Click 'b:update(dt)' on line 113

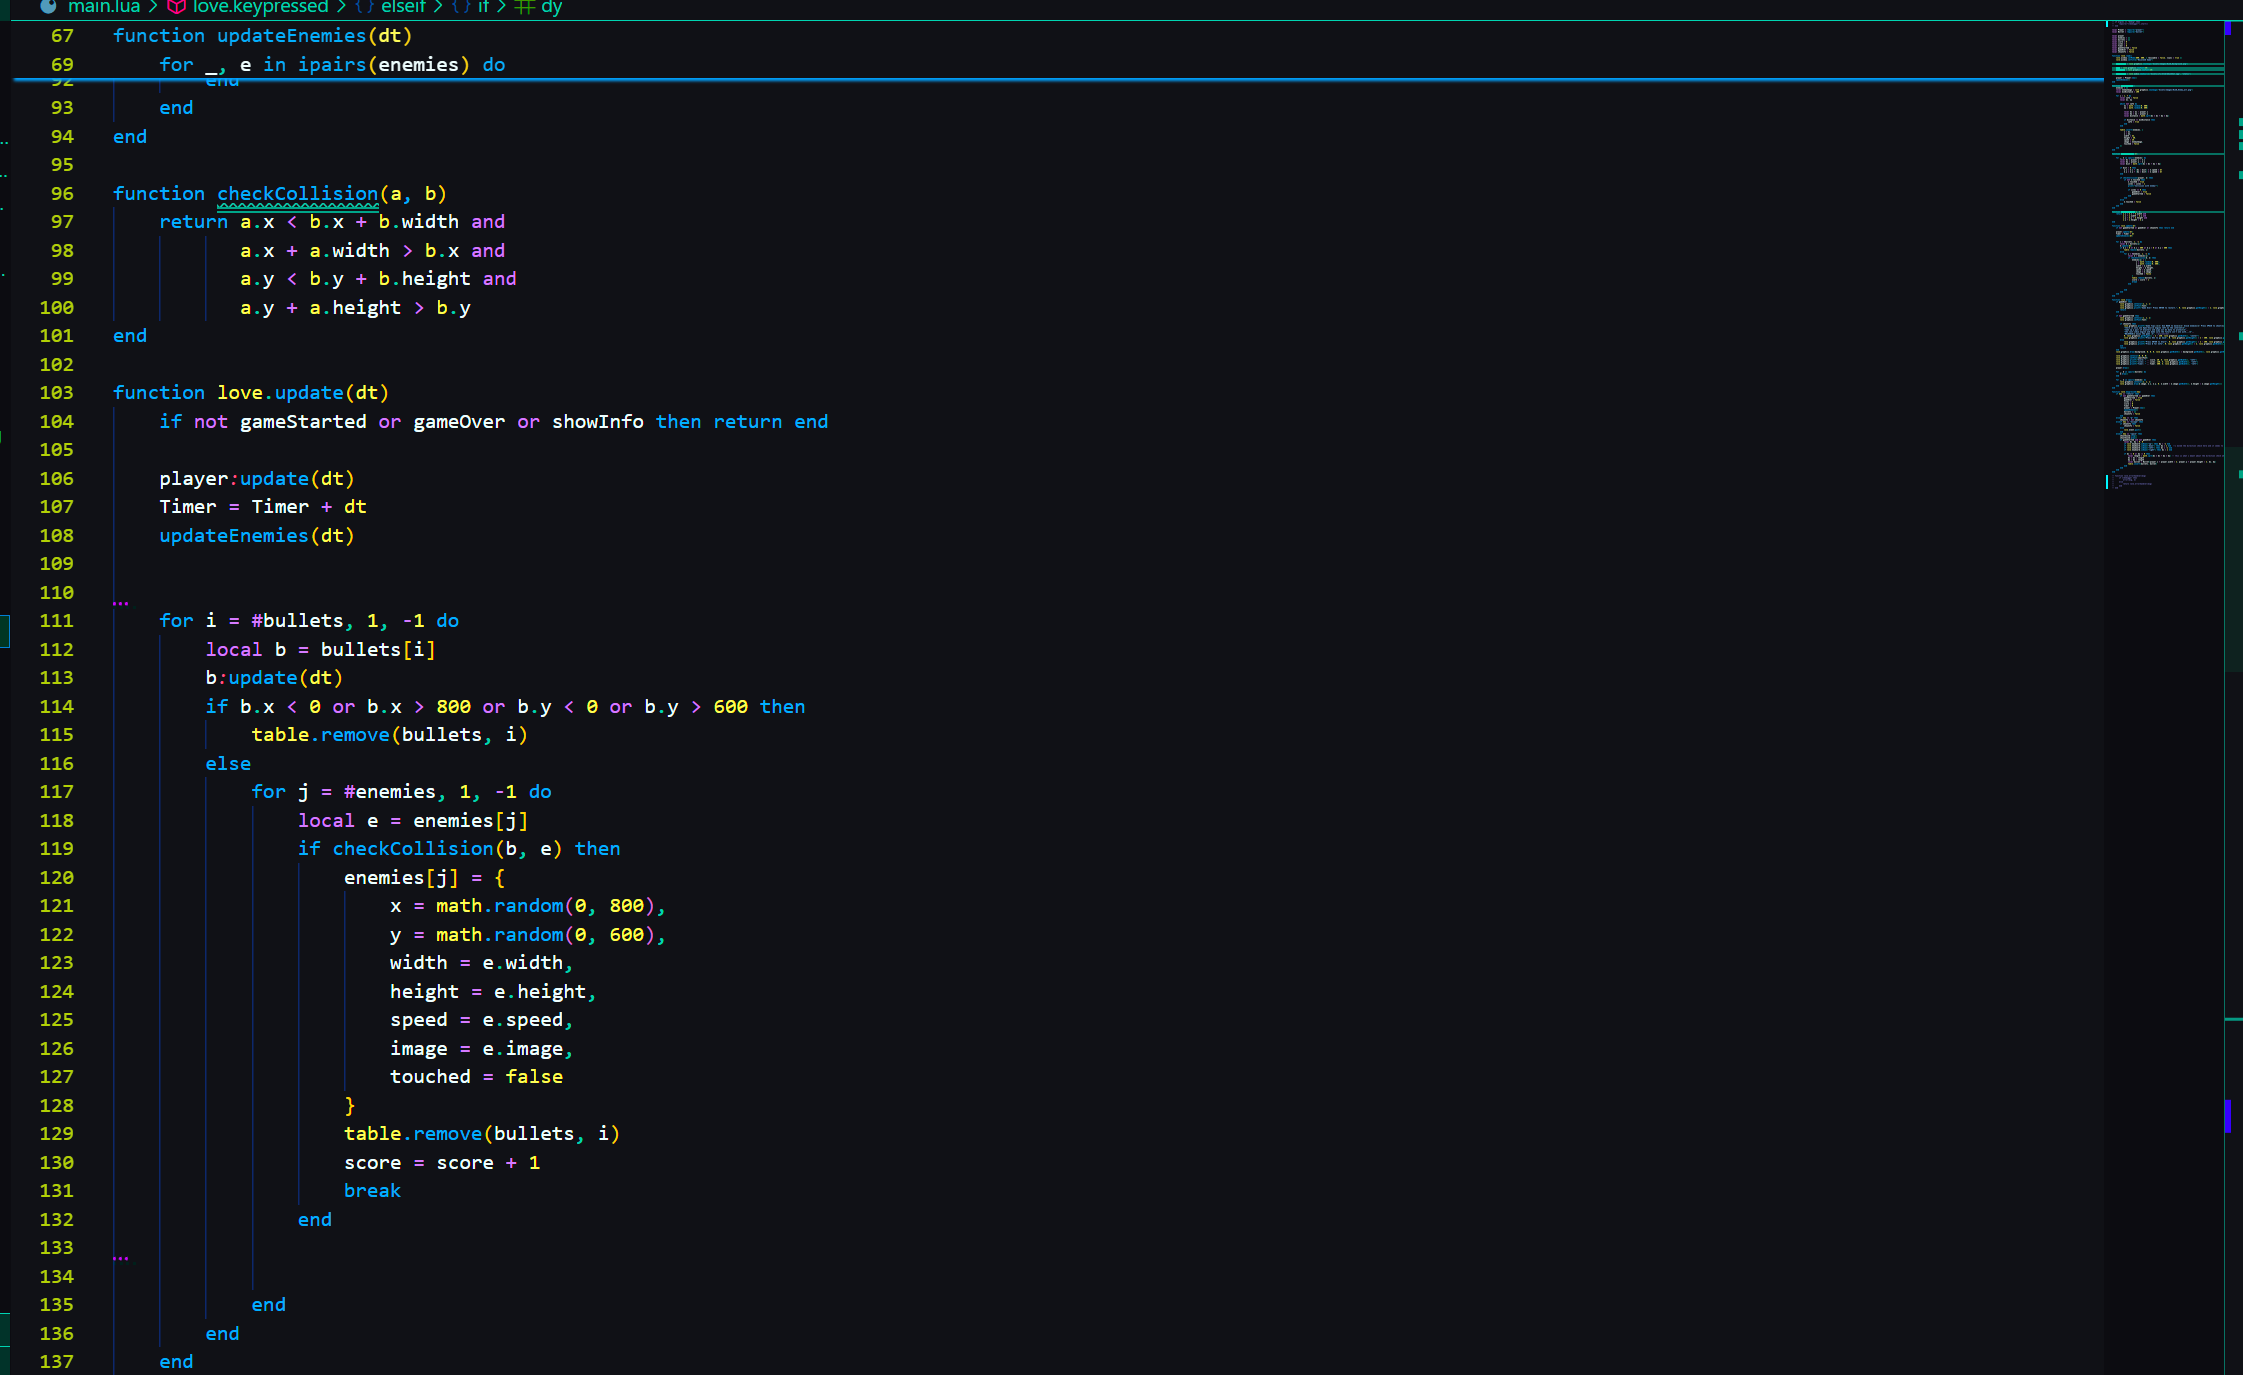(274, 678)
